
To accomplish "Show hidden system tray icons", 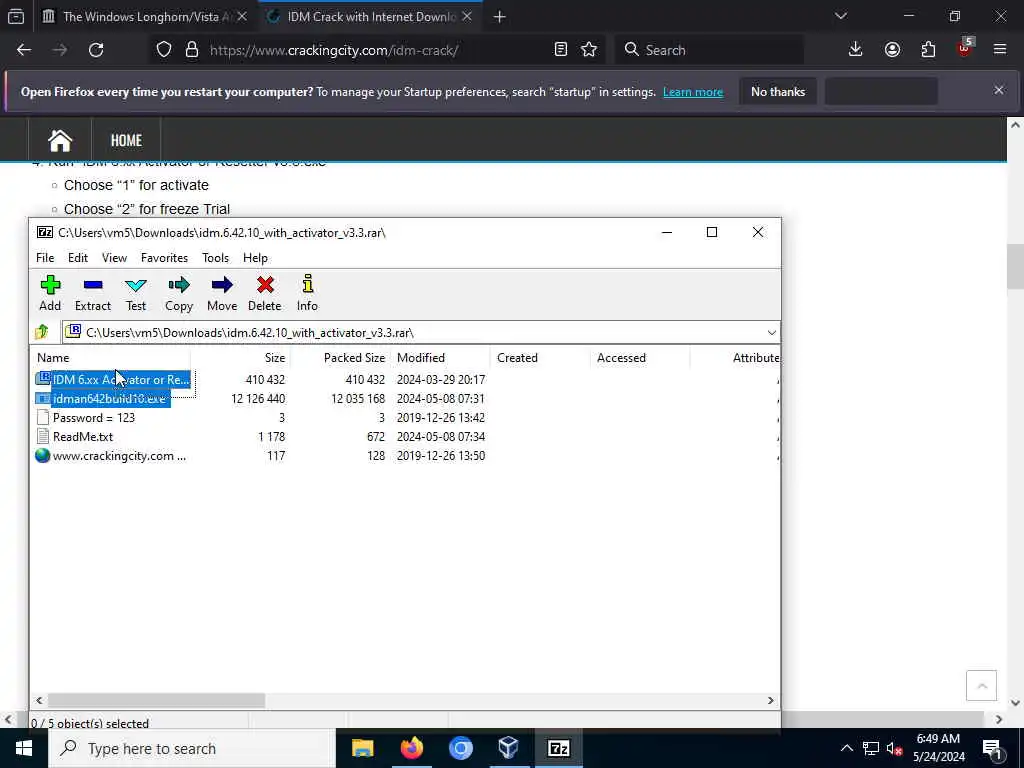I will tap(846, 748).
